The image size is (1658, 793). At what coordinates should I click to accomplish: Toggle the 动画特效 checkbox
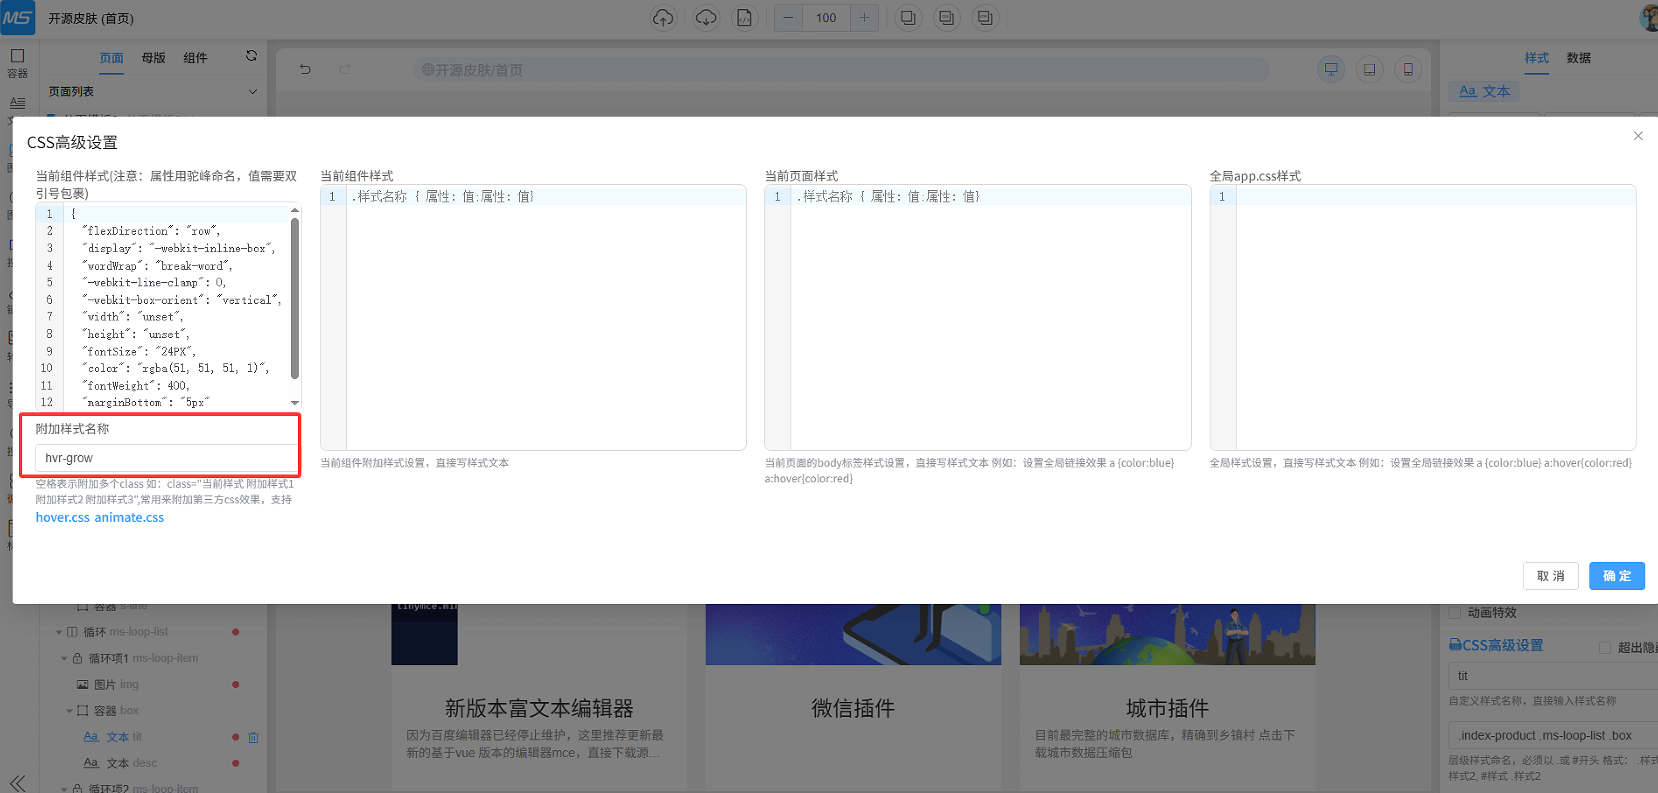coord(1455,613)
